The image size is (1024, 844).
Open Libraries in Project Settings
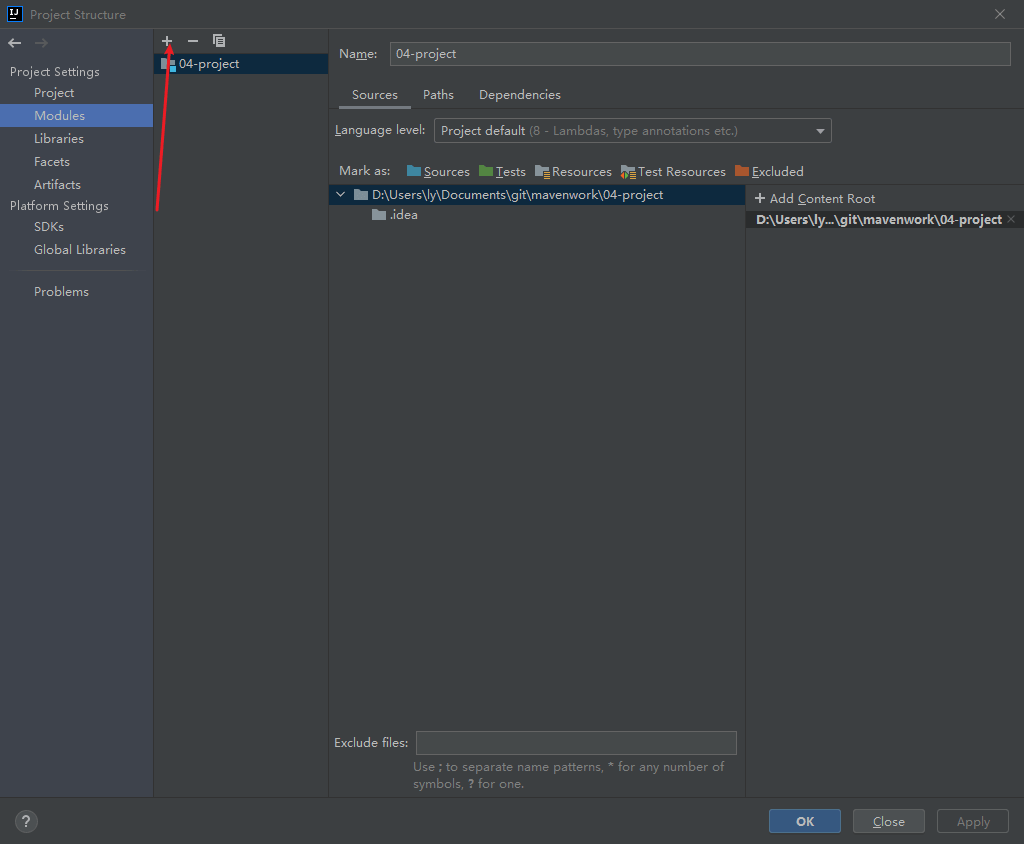pyautogui.click(x=59, y=138)
